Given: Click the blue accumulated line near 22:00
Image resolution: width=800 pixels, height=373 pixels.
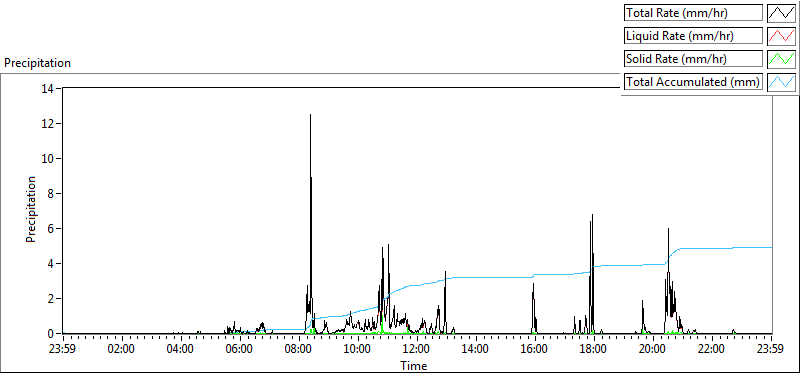Looking at the screenshot, I should tap(713, 248).
